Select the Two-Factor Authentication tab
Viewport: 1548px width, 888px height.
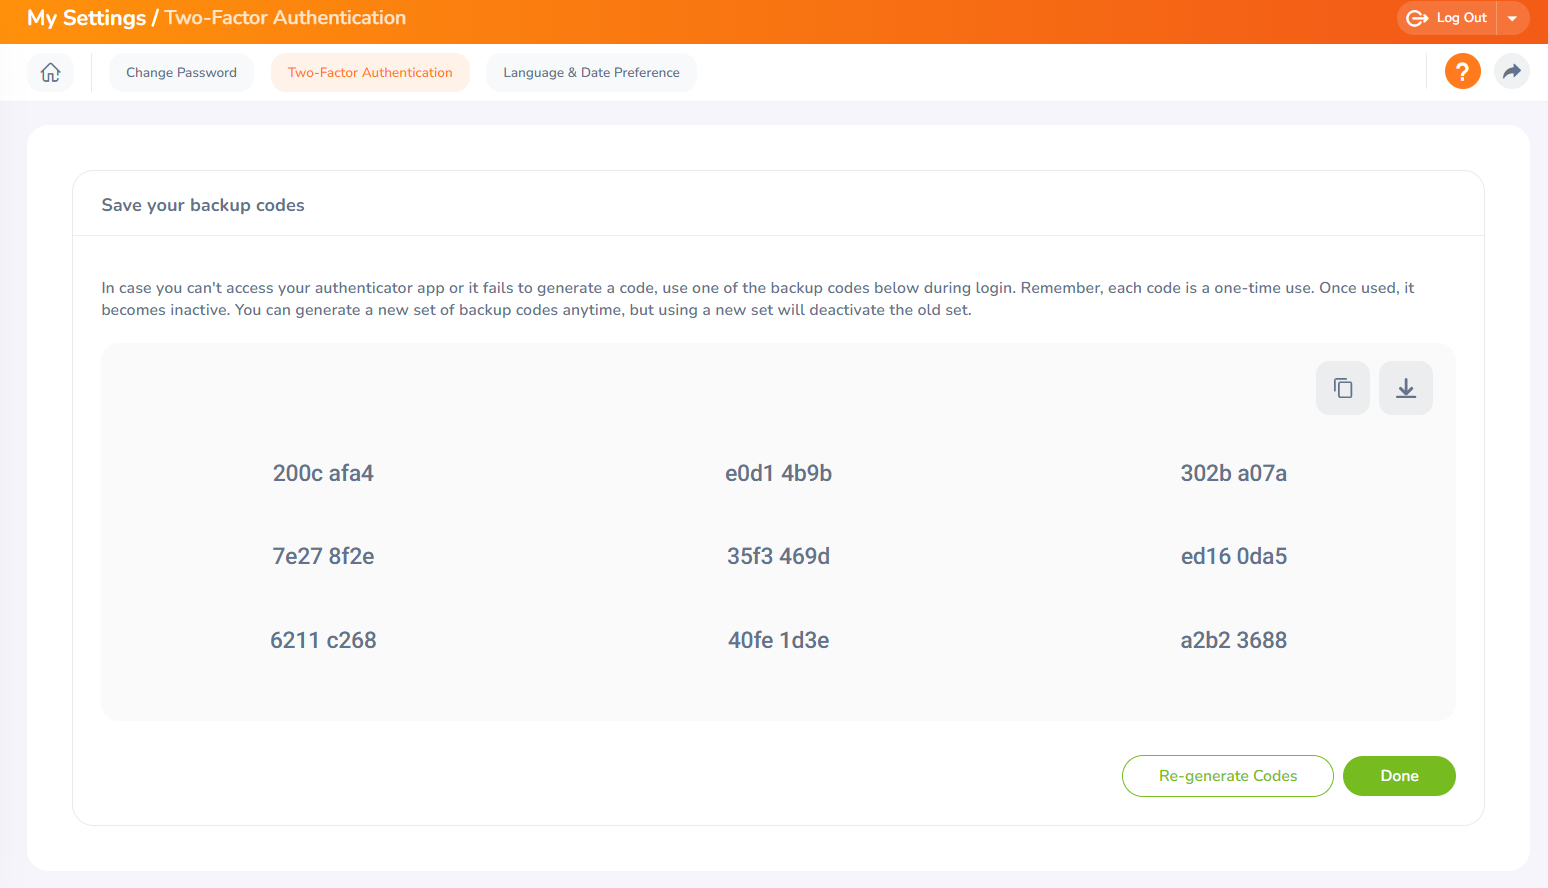370,72
